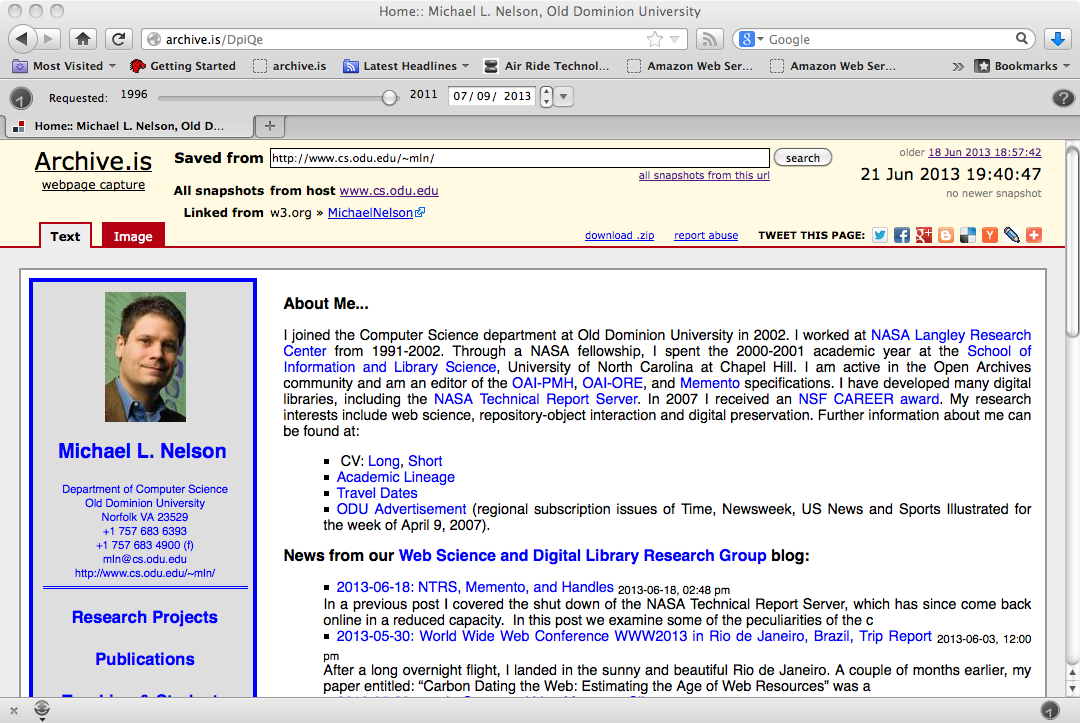Click the page vertical scrollbar thumb
The image size is (1080, 723).
click(1072, 241)
